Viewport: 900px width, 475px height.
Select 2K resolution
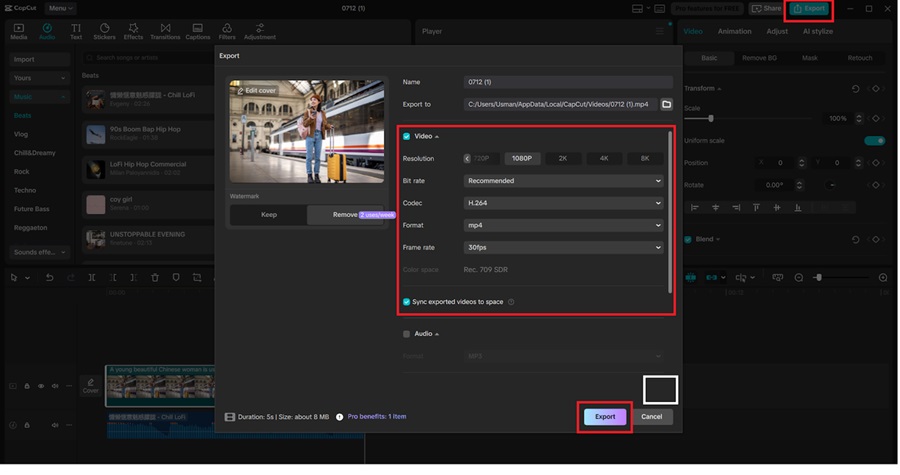pyautogui.click(x=563, y=158)
